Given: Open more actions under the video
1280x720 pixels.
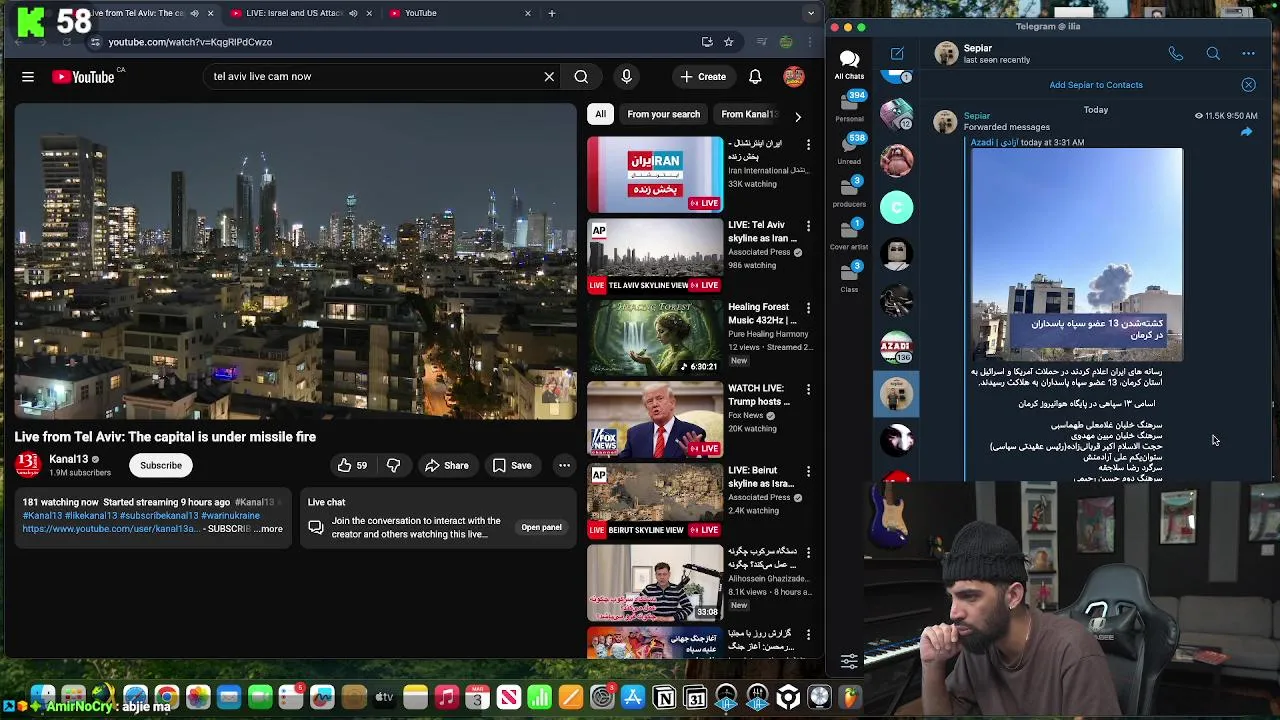Looking at the screenshot, I should [564, 465].
